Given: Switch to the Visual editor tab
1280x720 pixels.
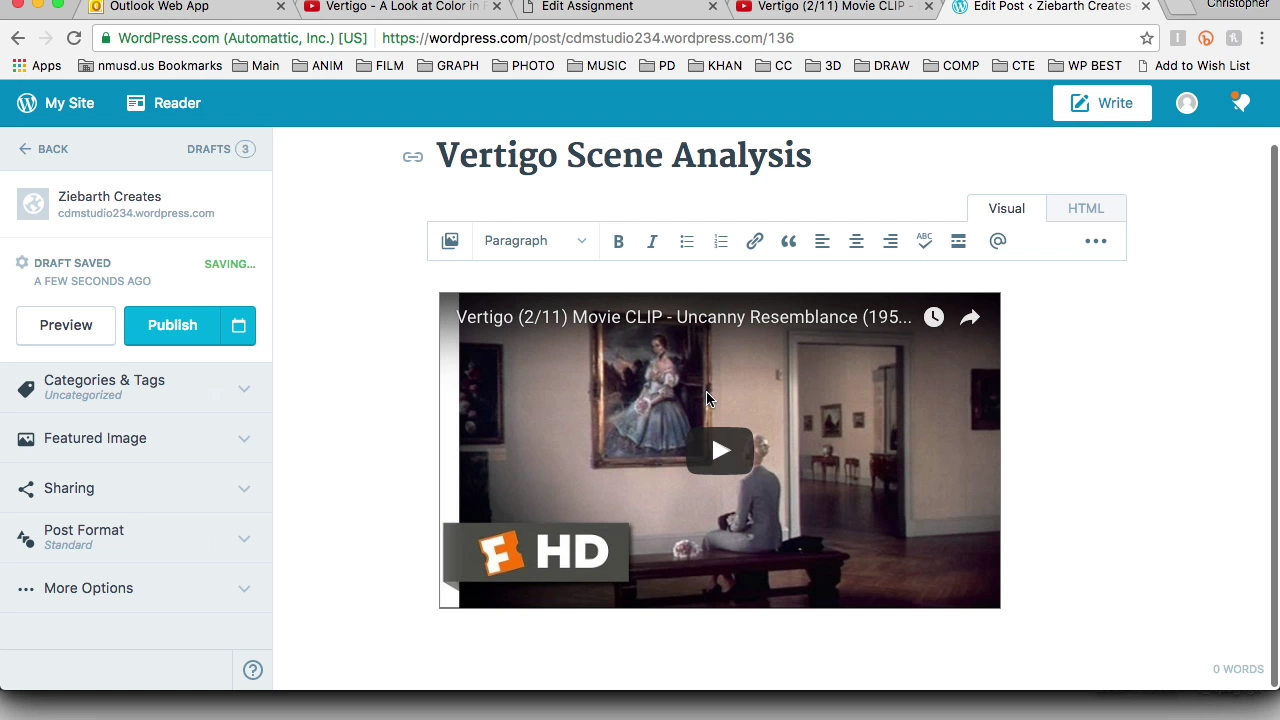Looking at the screenshot, I should pos(1007,208).
